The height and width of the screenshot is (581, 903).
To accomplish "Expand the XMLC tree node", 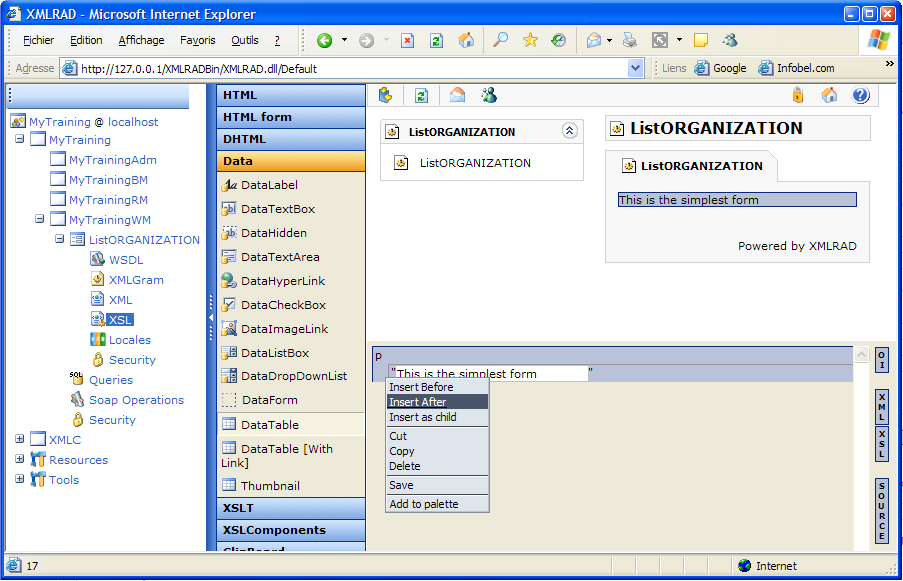I will click(x=20, y=440).
